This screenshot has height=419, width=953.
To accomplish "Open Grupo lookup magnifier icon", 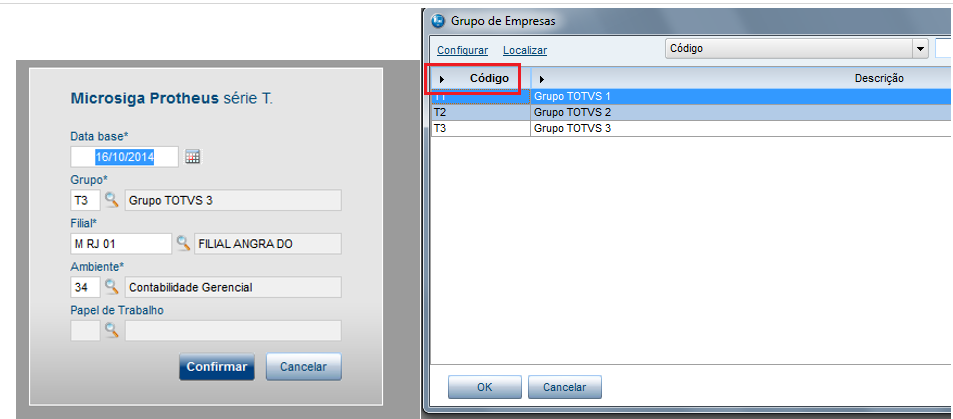I will pyautogui.click(x=111, y=200).
